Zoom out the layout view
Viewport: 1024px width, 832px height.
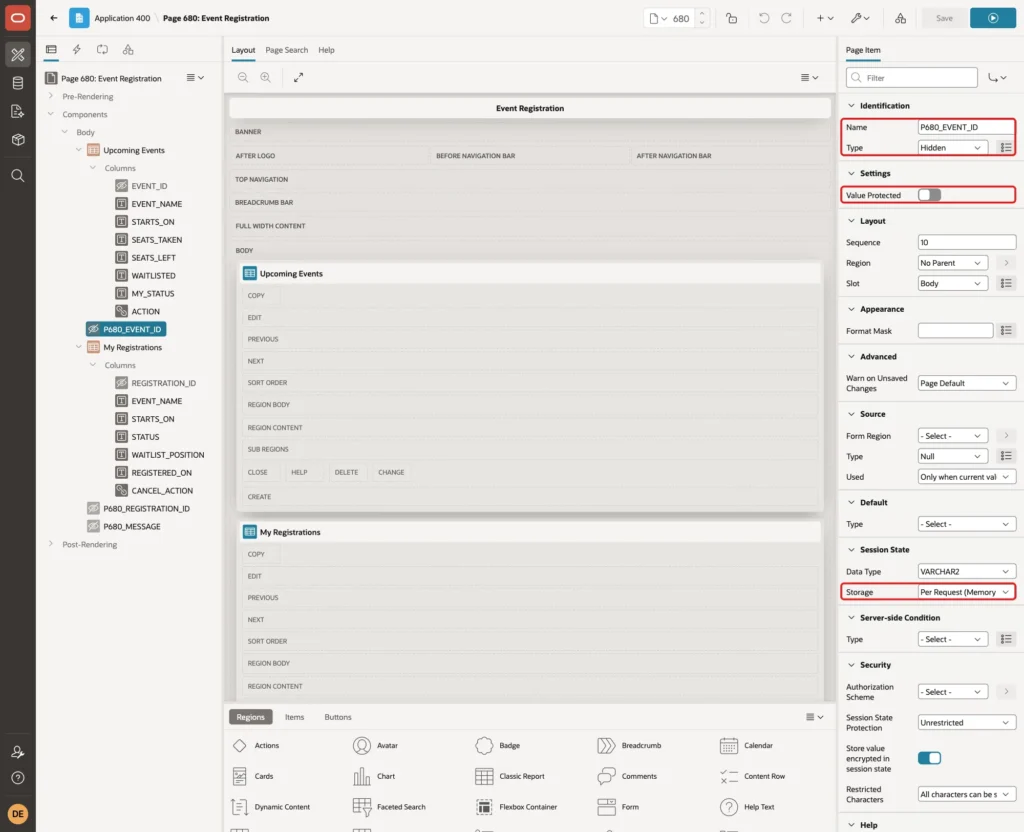(x=243, y=78)
